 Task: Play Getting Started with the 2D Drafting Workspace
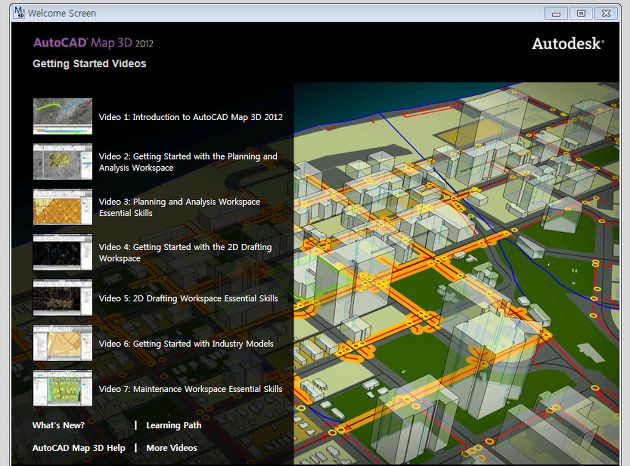(185, 253)
